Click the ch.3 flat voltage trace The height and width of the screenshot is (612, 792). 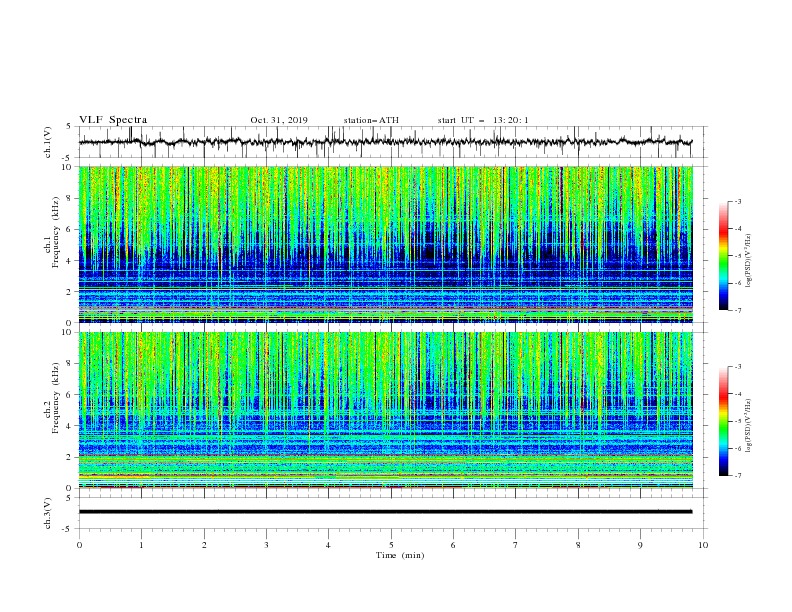point(385,512)
